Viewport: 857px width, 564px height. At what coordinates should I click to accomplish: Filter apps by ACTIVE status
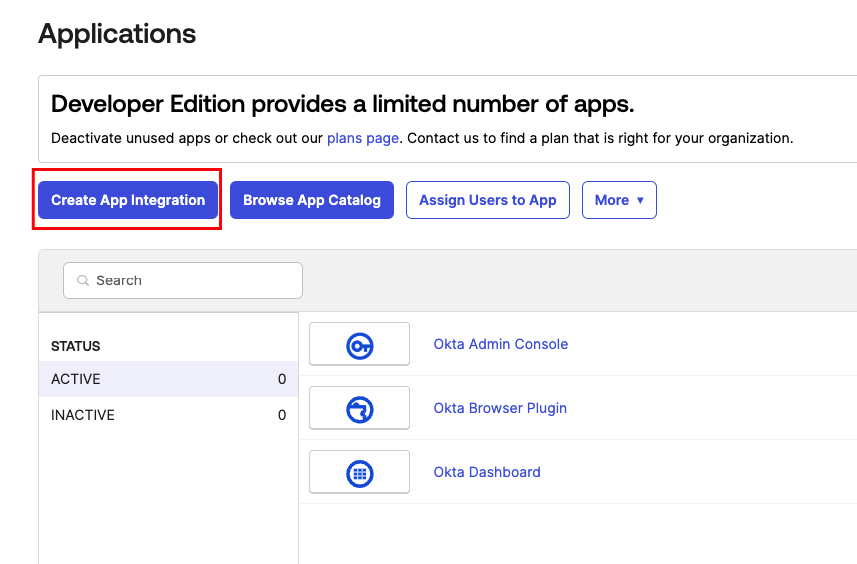pyautogui.click(x=168, y=379)
